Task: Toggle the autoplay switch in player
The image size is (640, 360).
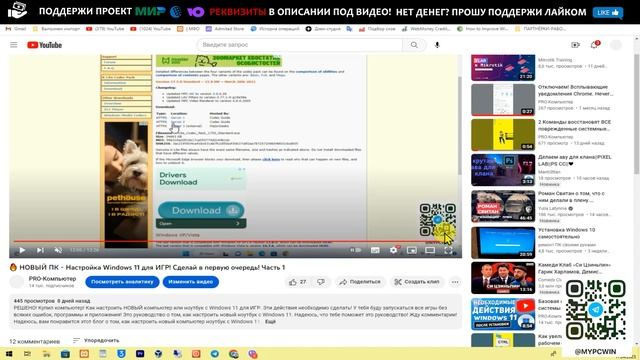Action: pos(356,250)
